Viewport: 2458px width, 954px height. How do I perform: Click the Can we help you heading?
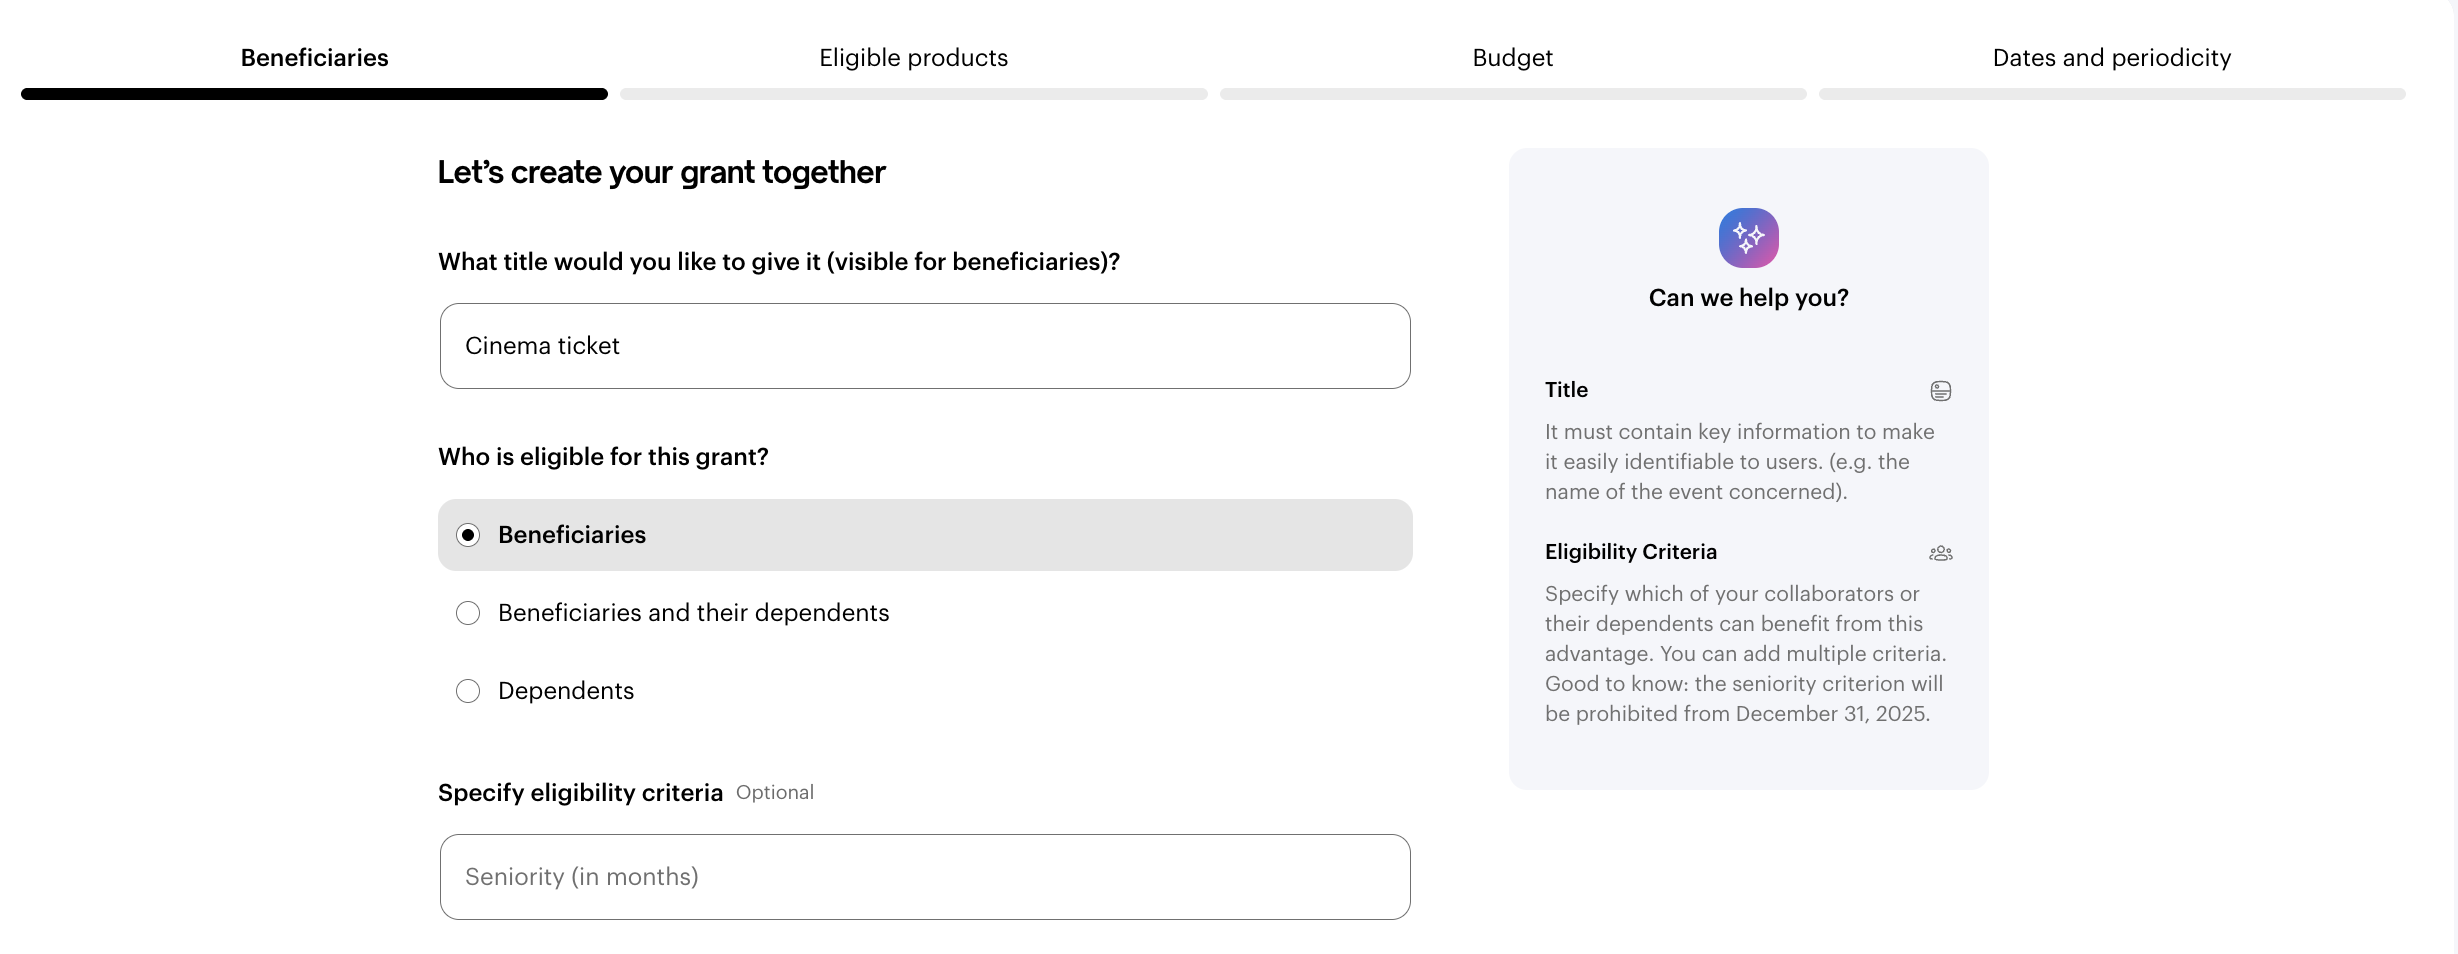(x=1748, y=298)
